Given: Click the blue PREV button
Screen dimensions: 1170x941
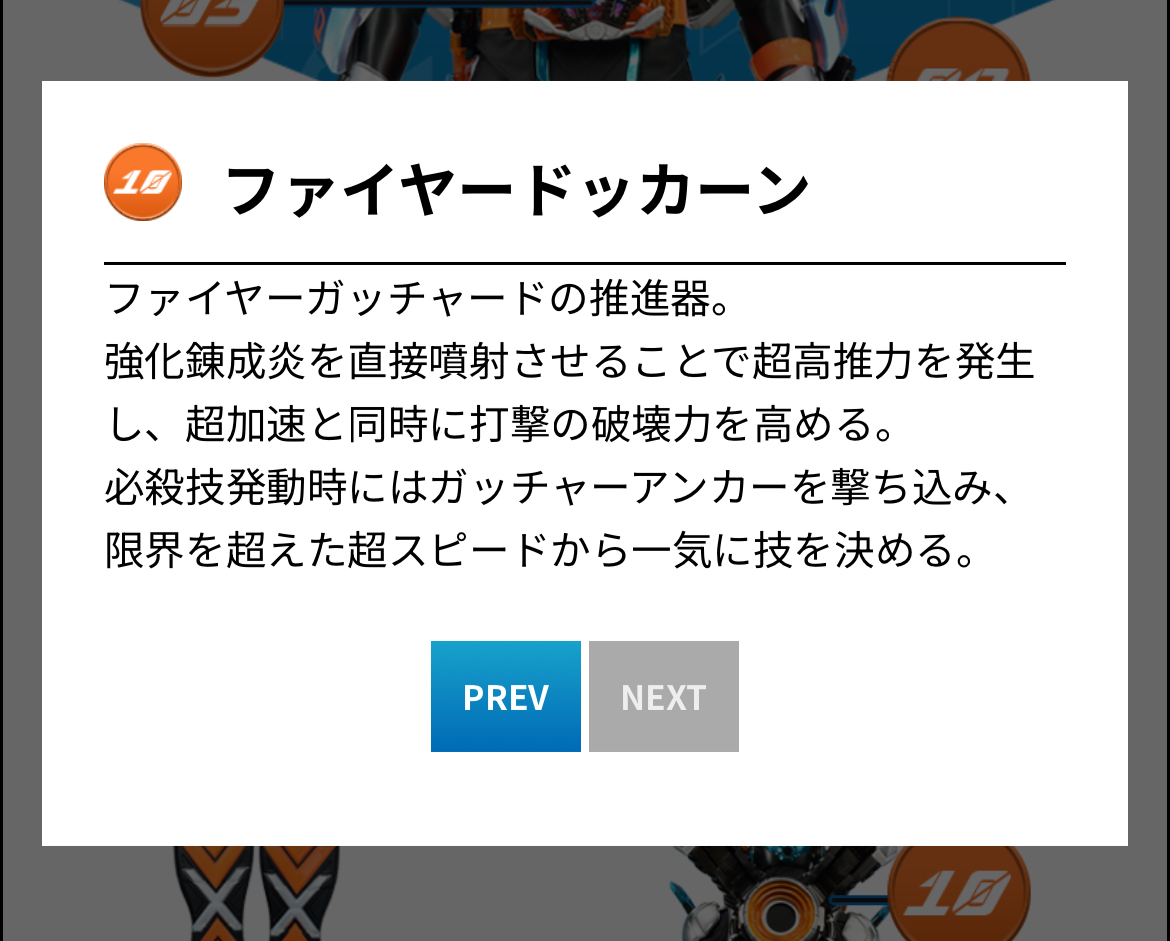Looking at the screenshot, I should coord(505,695).
